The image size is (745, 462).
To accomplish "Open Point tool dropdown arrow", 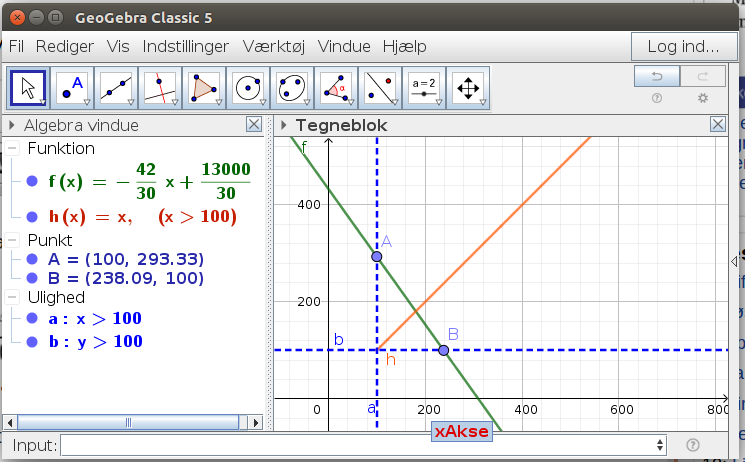I will [87, 102].
